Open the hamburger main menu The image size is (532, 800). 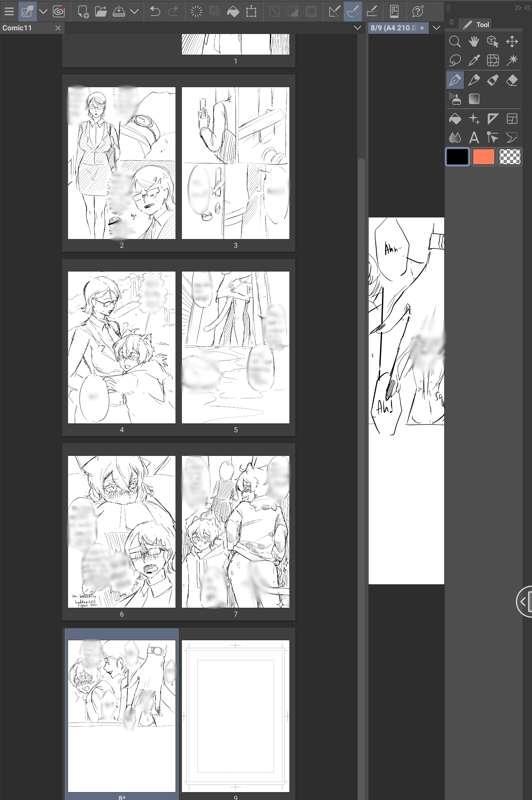[x=9, y=11]
